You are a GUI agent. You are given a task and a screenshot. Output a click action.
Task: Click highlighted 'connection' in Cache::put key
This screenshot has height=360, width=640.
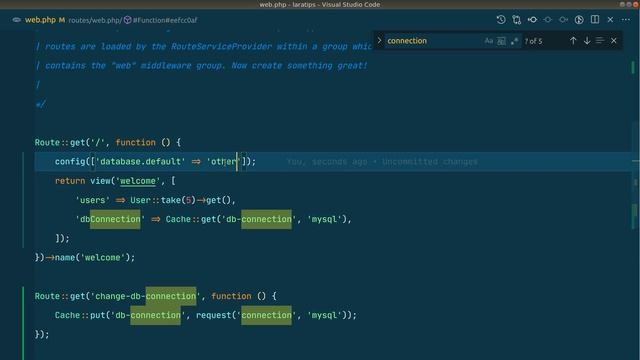click(x=156, y=315)
